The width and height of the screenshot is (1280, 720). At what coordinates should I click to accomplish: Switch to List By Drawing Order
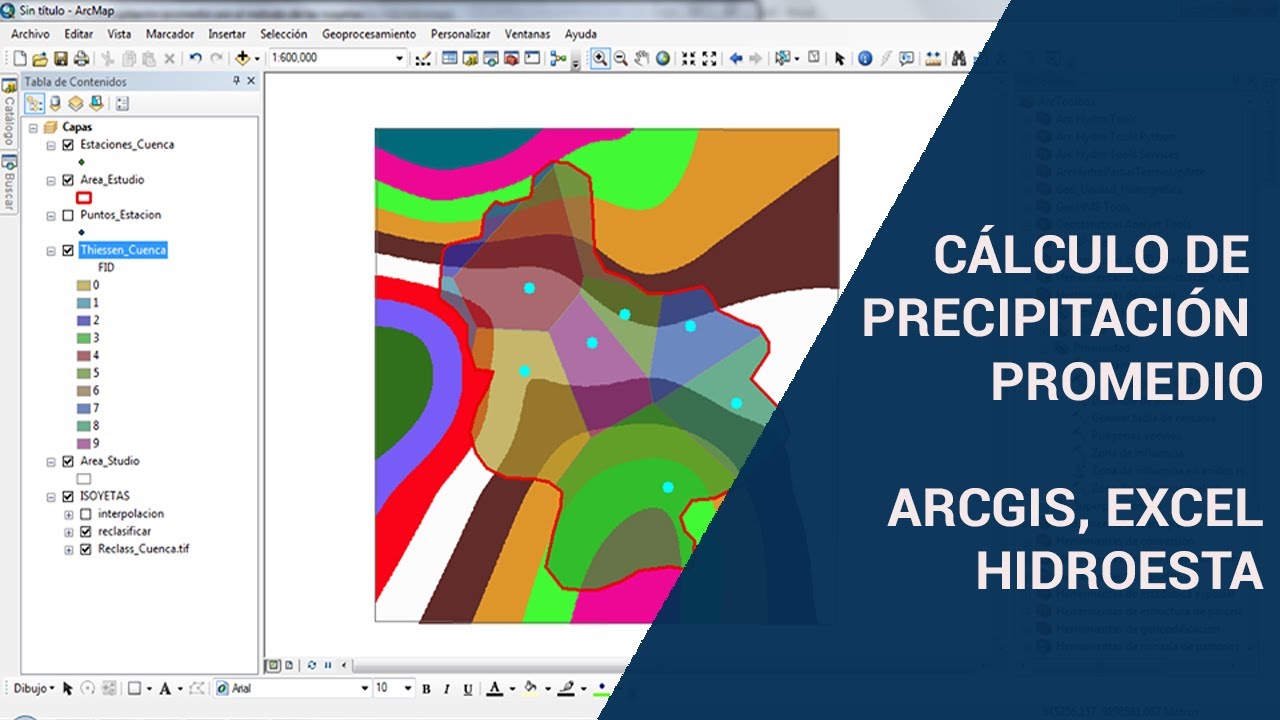pos(34,103)
